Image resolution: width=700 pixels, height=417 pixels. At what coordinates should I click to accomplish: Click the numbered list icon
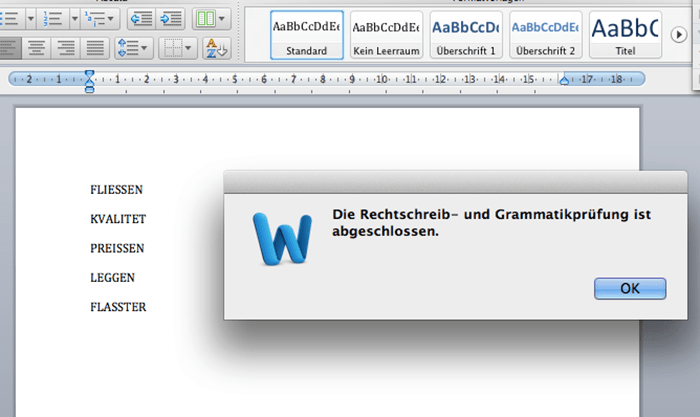(52, 18)
